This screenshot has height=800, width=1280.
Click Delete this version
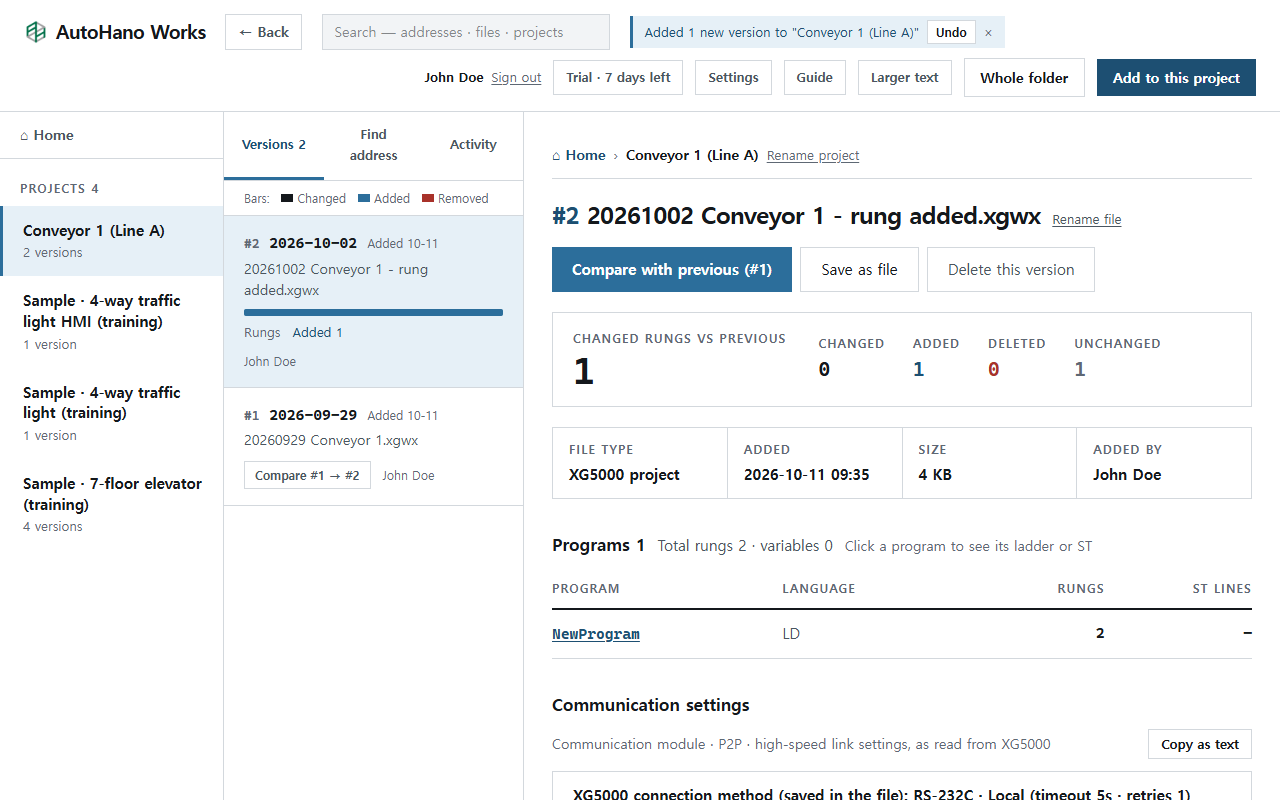[1011, 270]
